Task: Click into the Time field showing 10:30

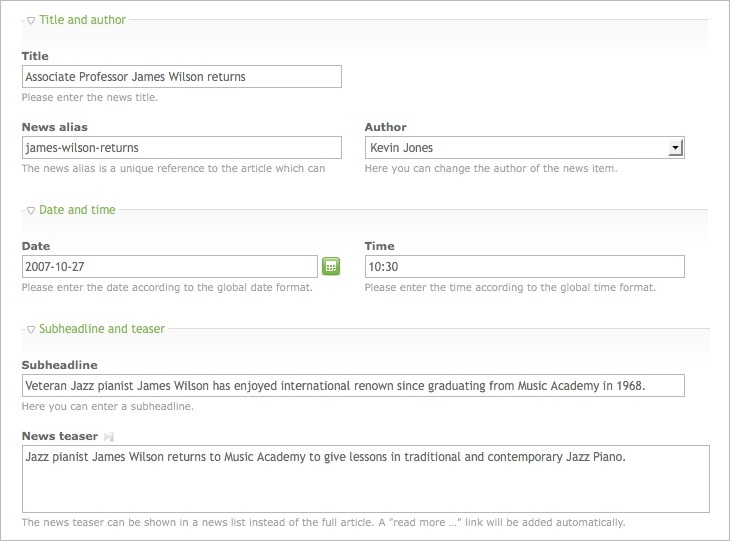Action: (524, 266)
